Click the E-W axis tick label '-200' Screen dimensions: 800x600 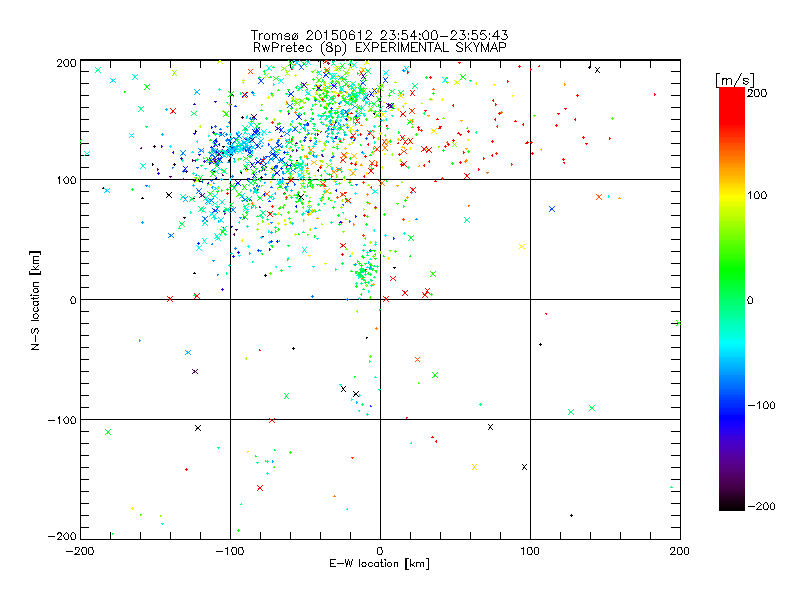point(80,551)
